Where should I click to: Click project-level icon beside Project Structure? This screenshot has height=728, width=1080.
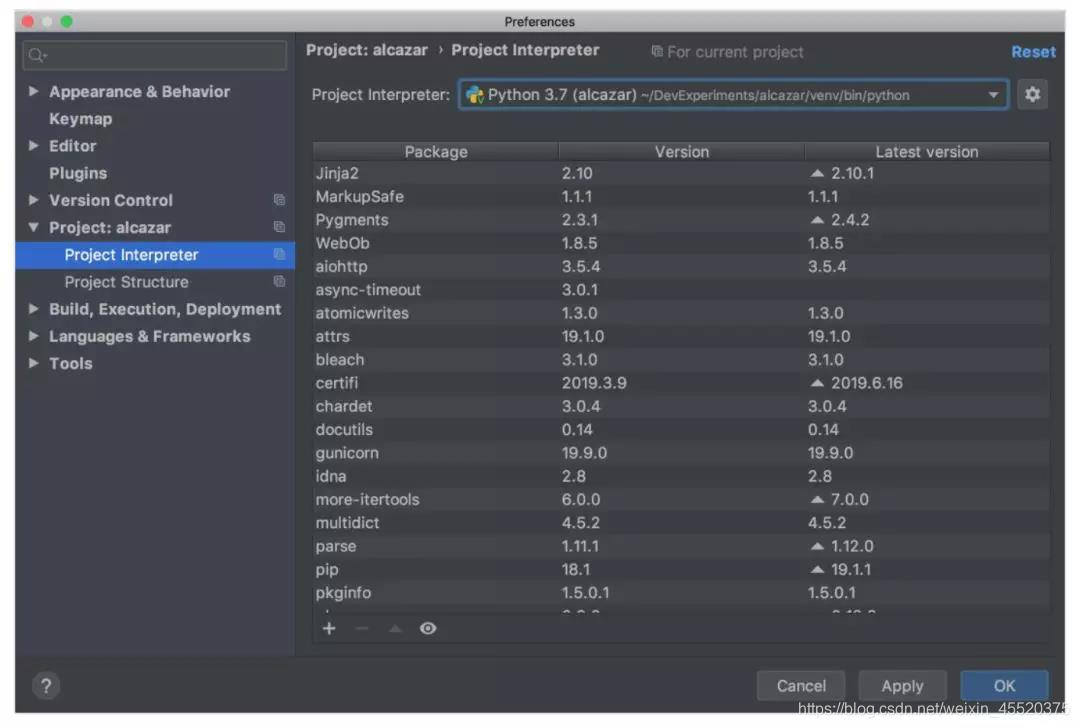coord(279,281)
